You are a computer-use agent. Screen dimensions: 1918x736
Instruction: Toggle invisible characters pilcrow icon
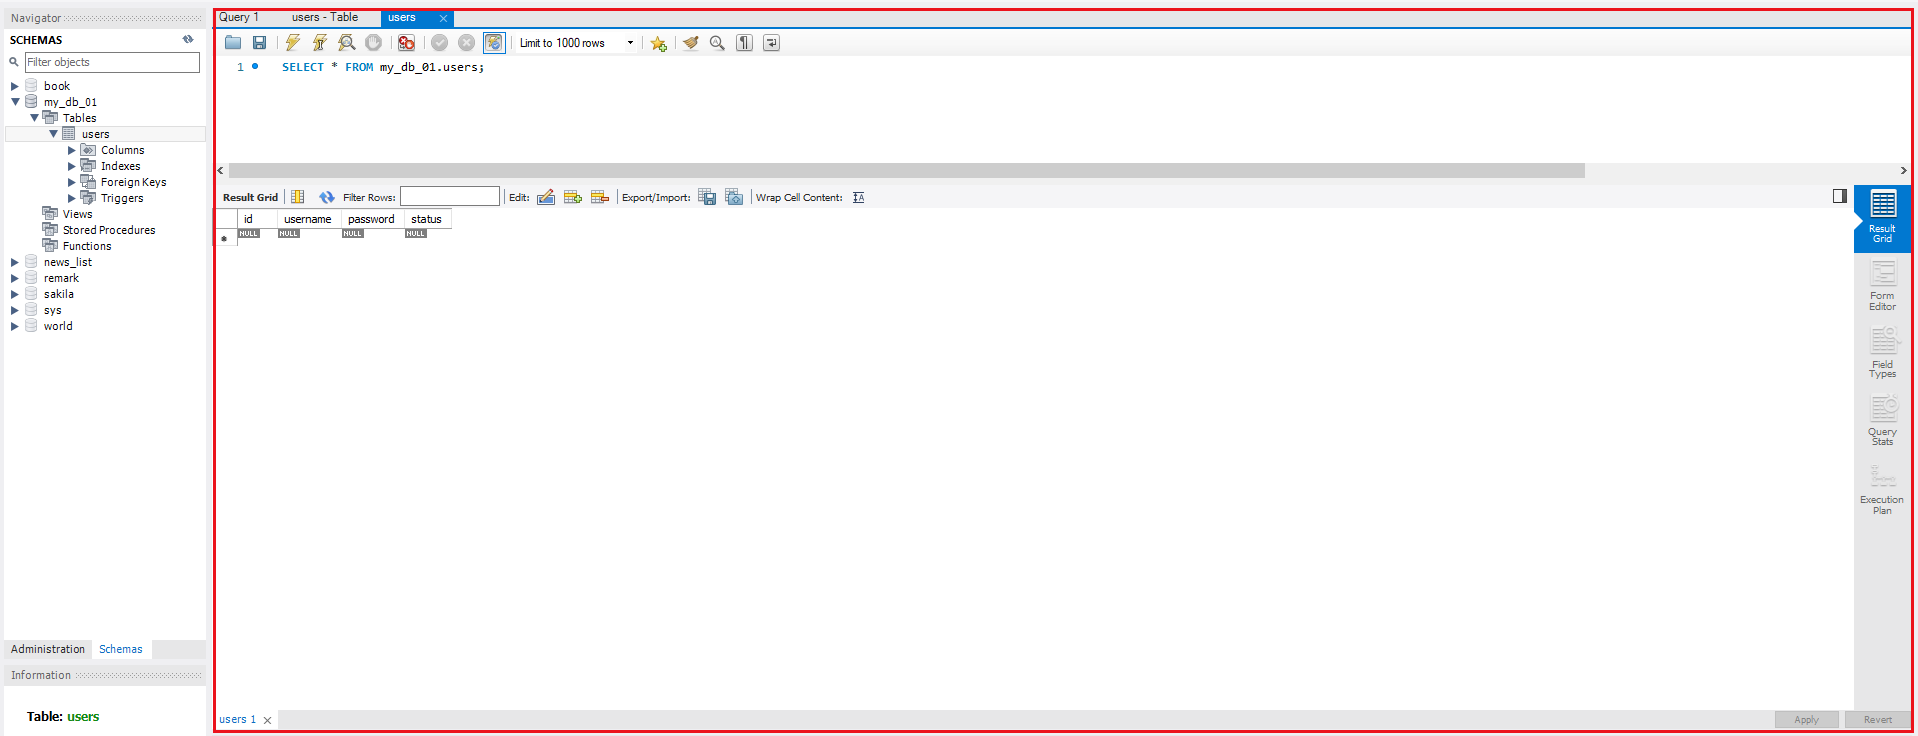click(x=744, y=42)
